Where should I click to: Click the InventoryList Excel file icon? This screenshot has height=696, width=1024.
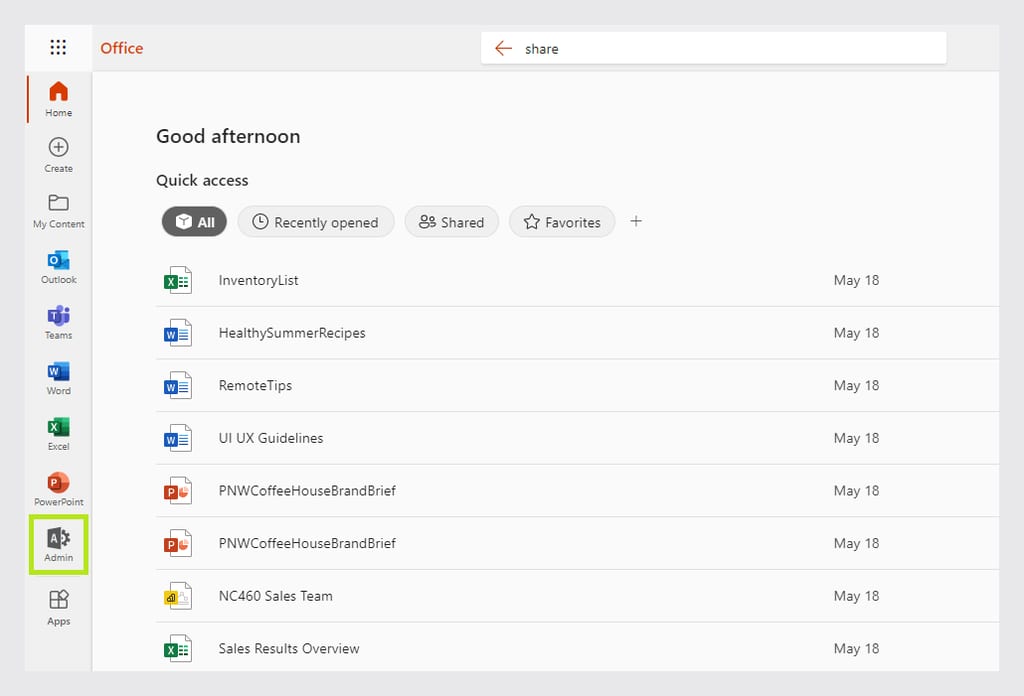[178, 281]
